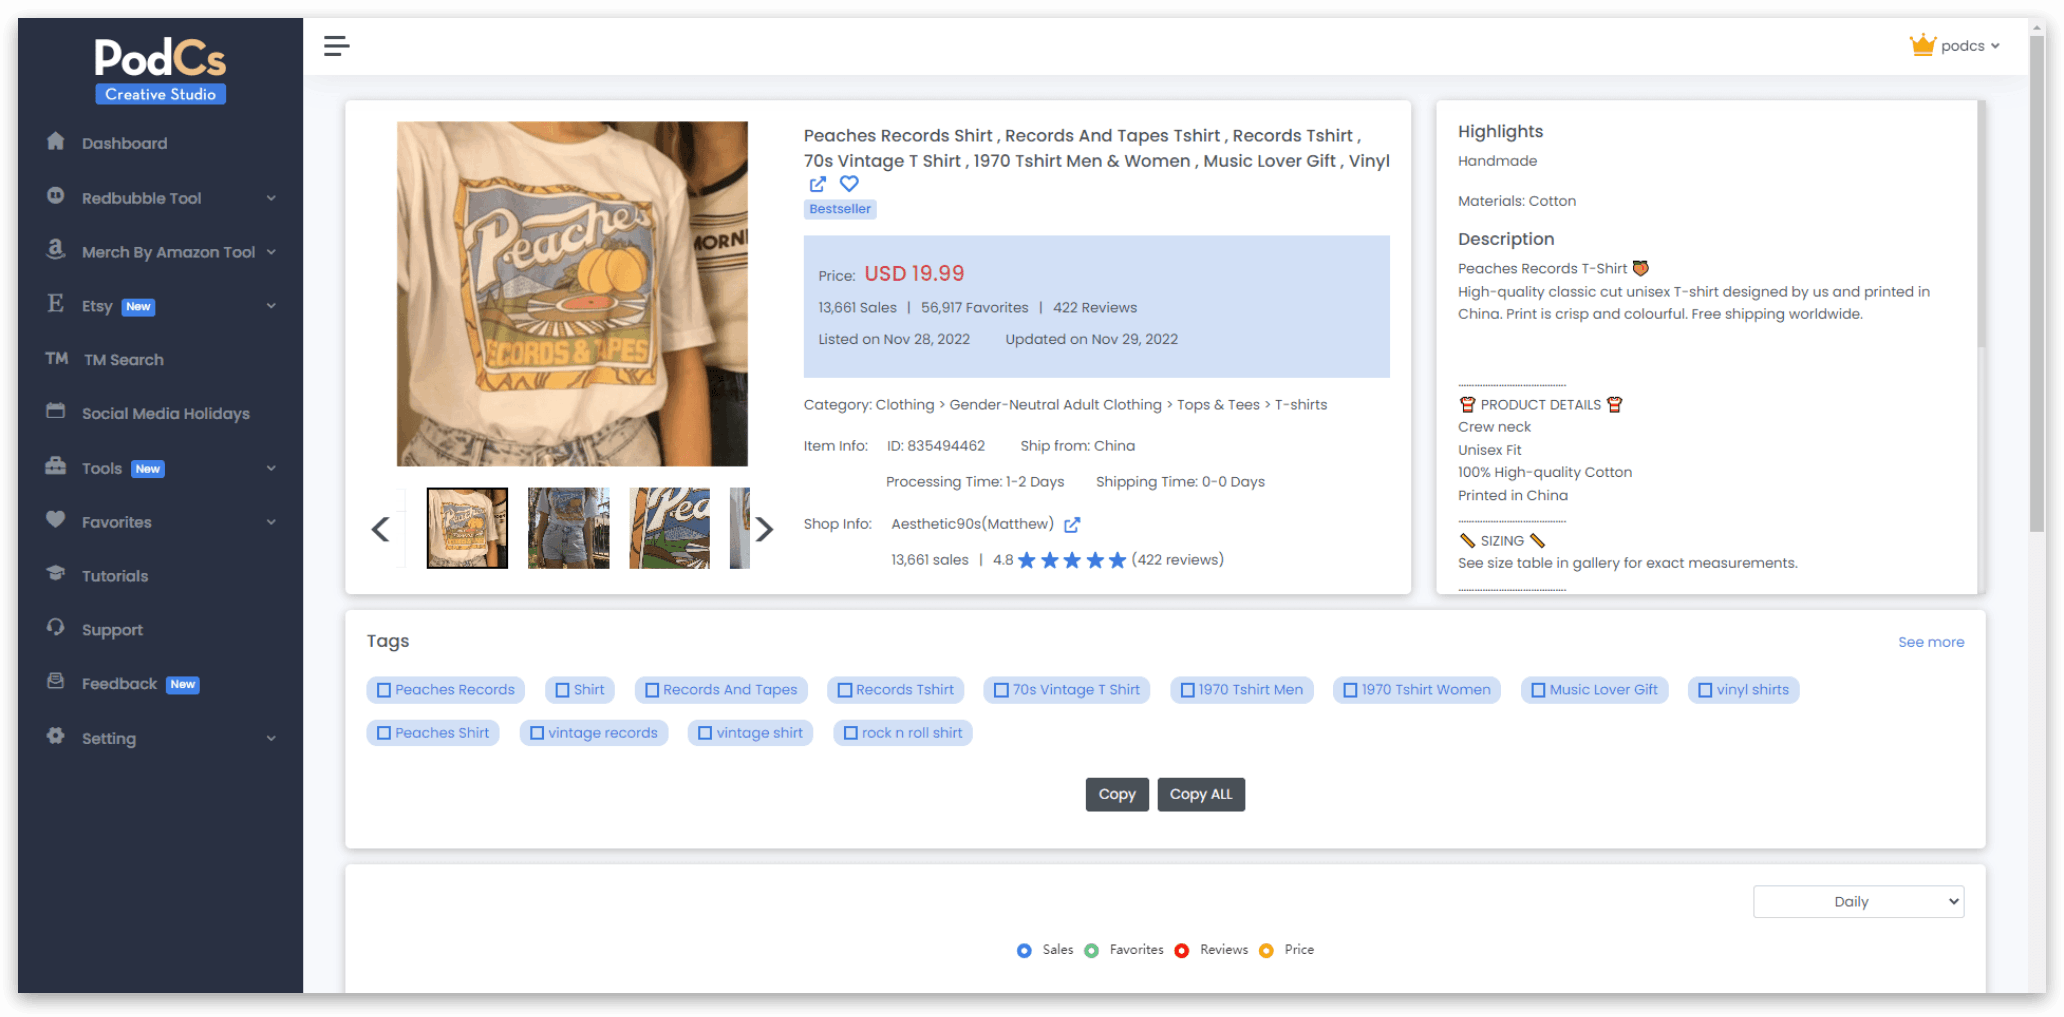
Task: Open the Daily interval dropdown
Action: point(1858,901)
